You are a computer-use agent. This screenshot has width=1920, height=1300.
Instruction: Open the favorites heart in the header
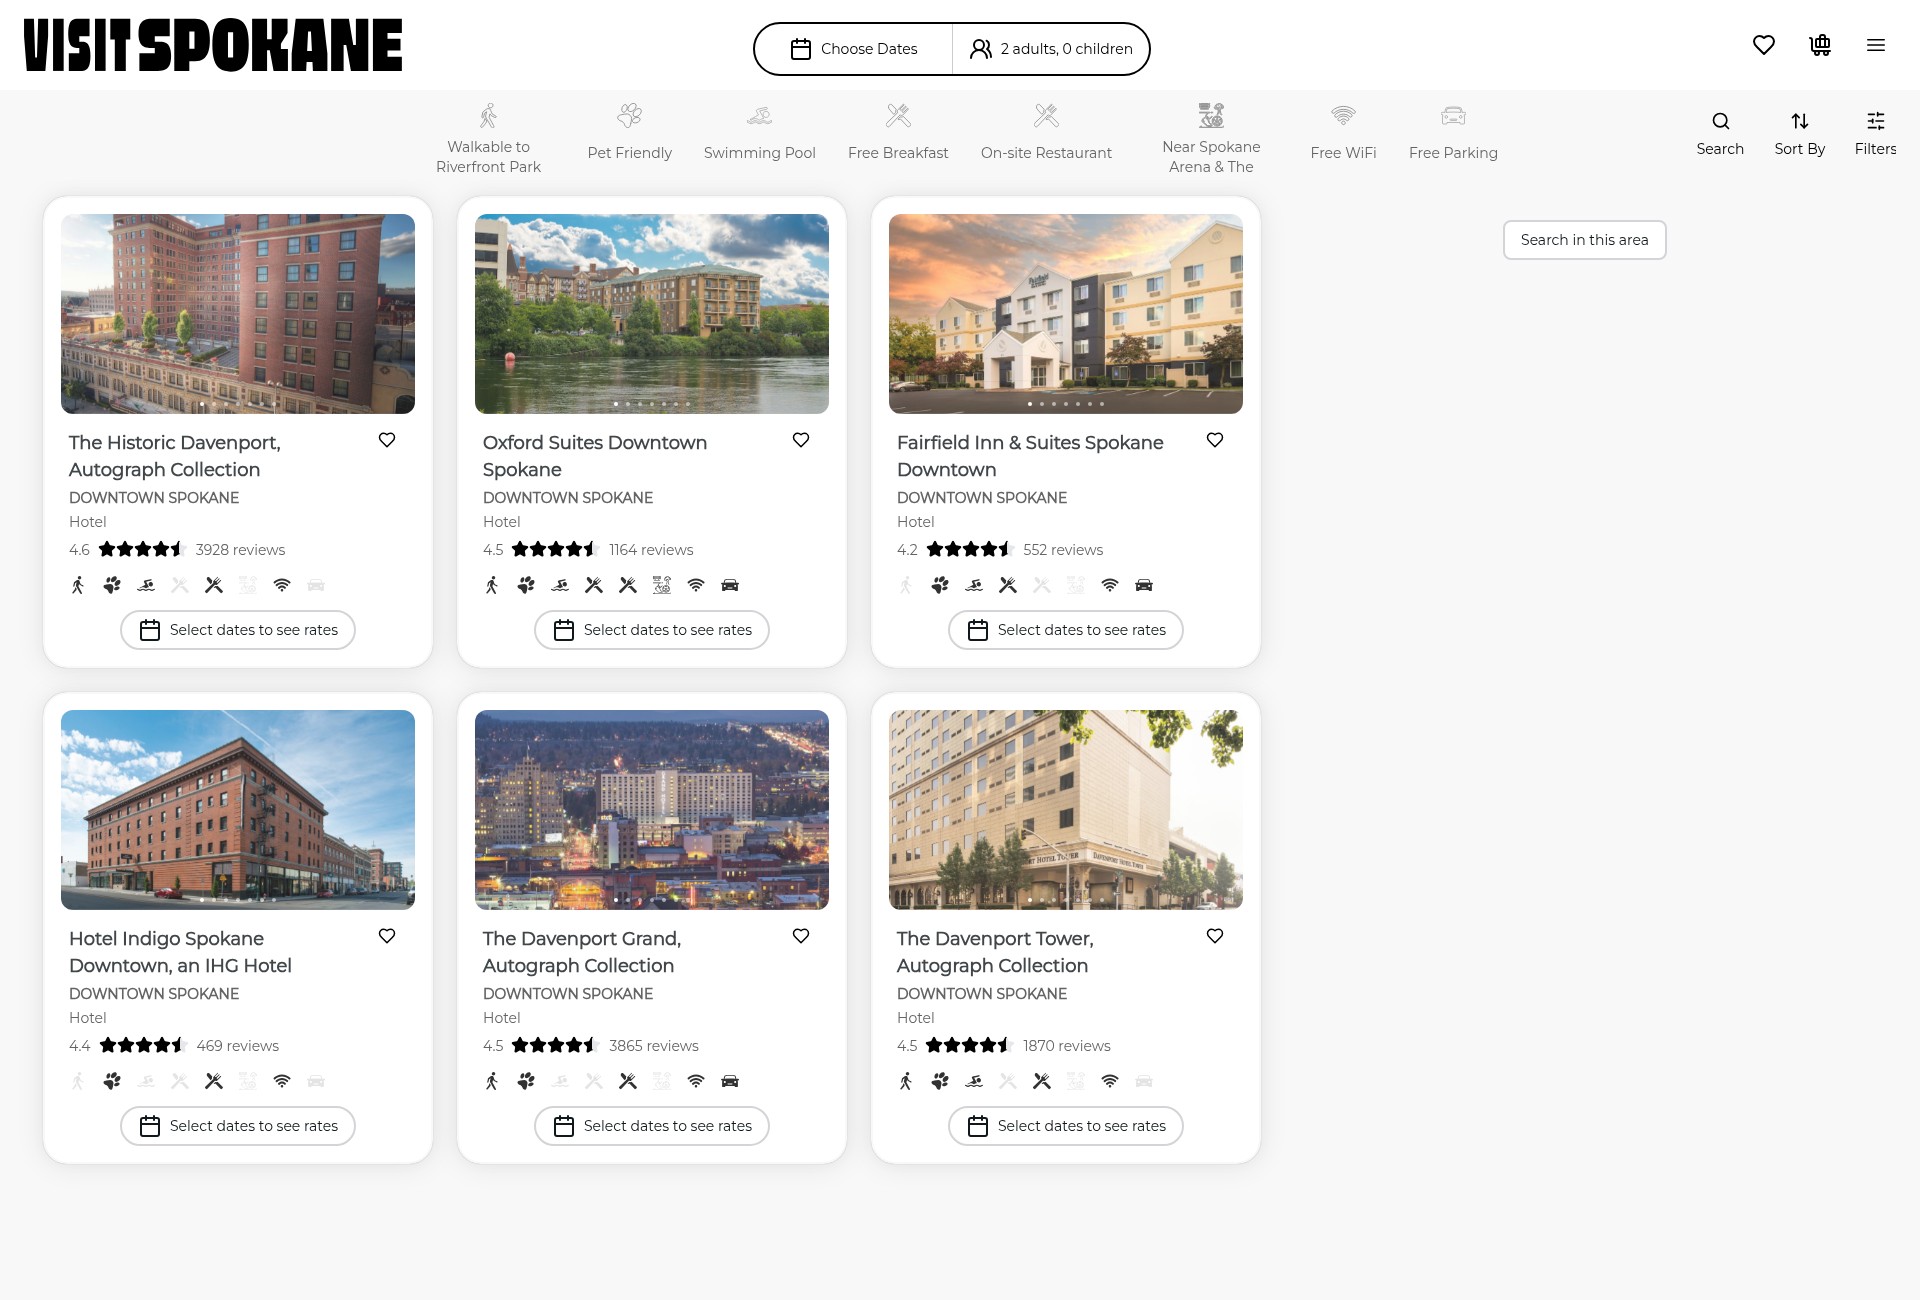[1764, 45]
